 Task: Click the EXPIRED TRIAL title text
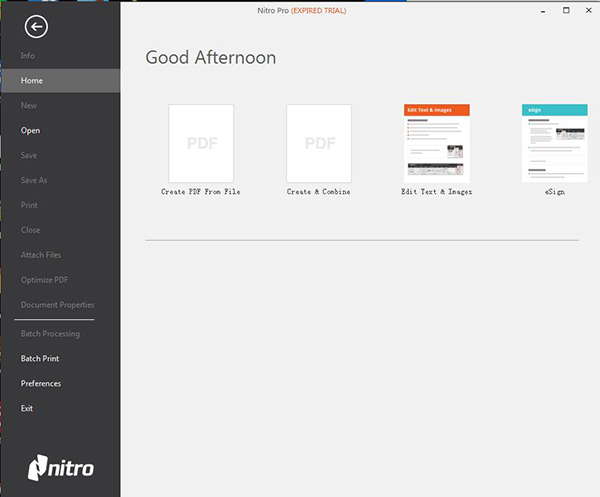pos(318,11)
